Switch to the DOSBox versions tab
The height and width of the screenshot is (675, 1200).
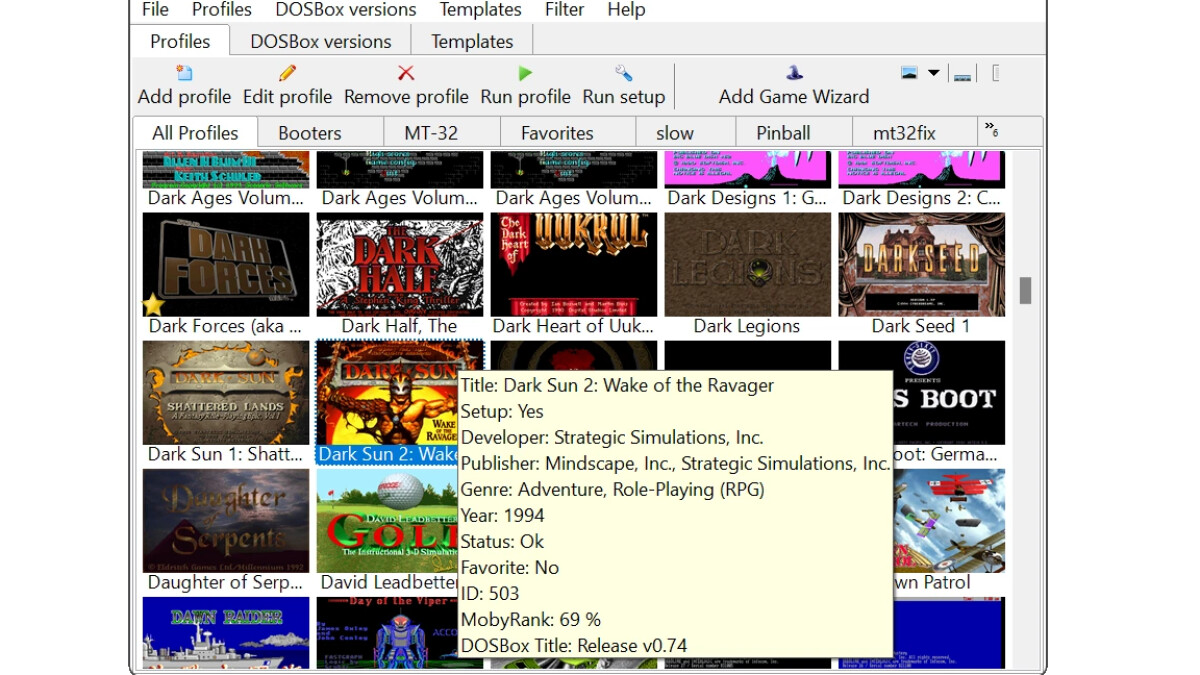(x=321, y=41)
